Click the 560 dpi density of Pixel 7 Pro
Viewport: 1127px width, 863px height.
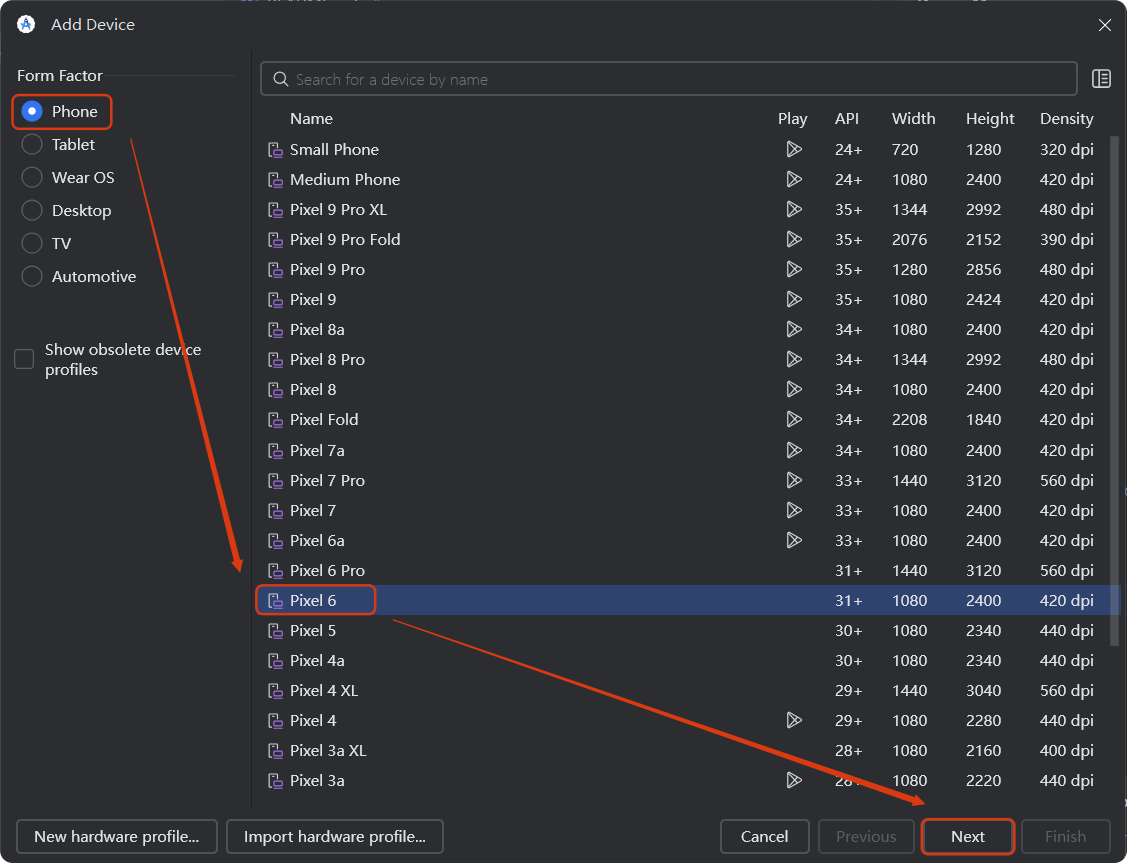[1067, 481]
